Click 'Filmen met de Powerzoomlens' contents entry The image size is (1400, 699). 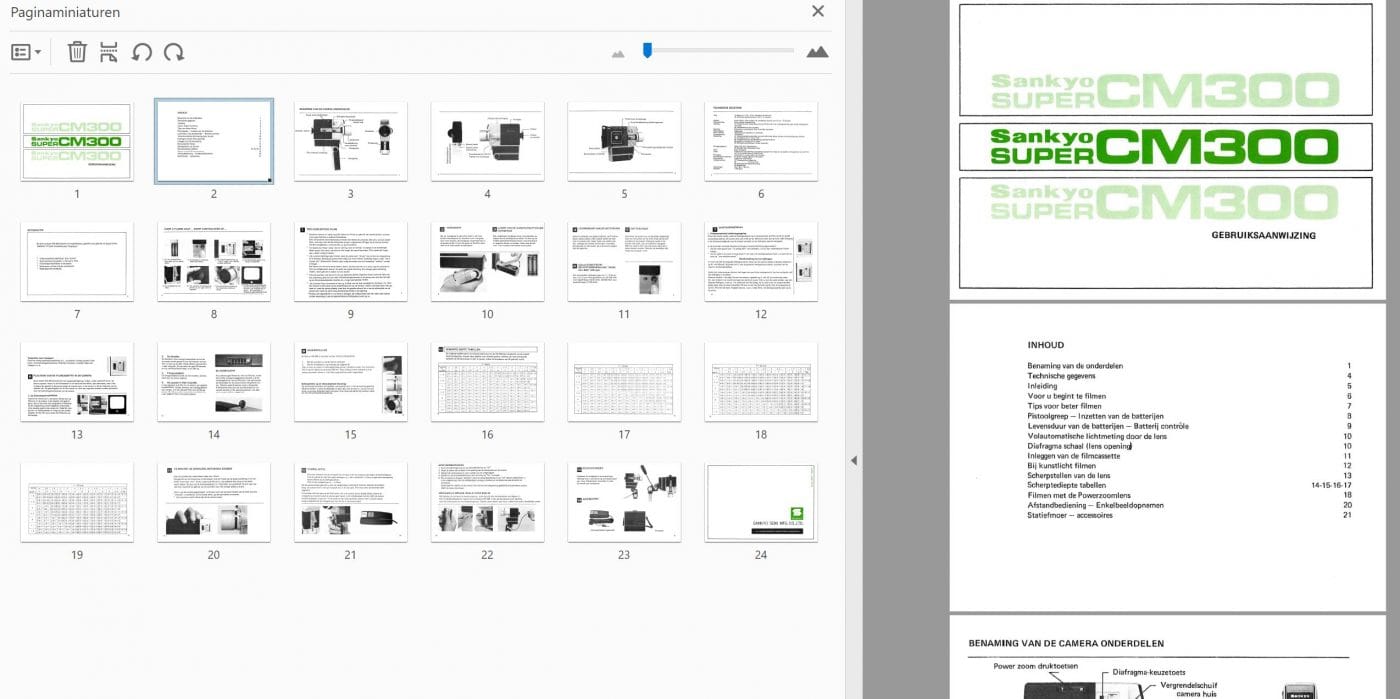tap(1083, 495)
